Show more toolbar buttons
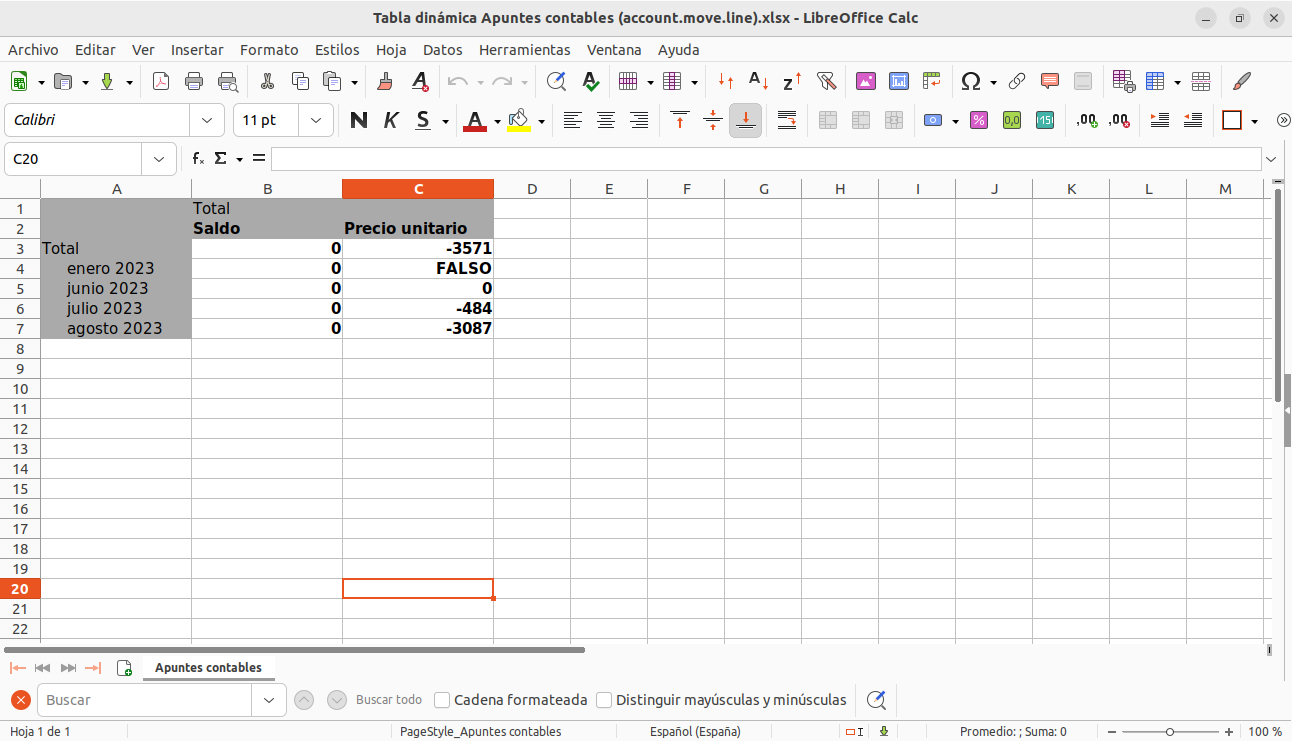Screen dimensions: 1292x741 pos(1283,120)
